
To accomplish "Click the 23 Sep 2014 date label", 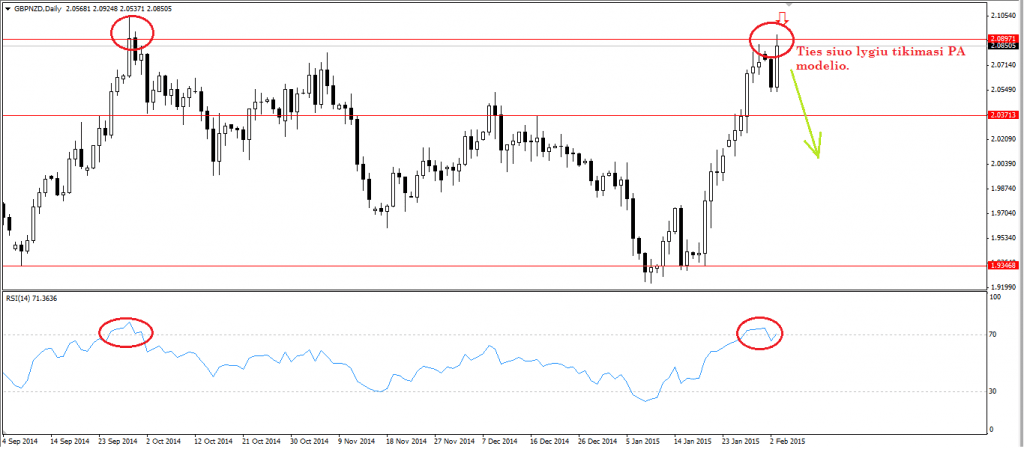I will 118,441.
